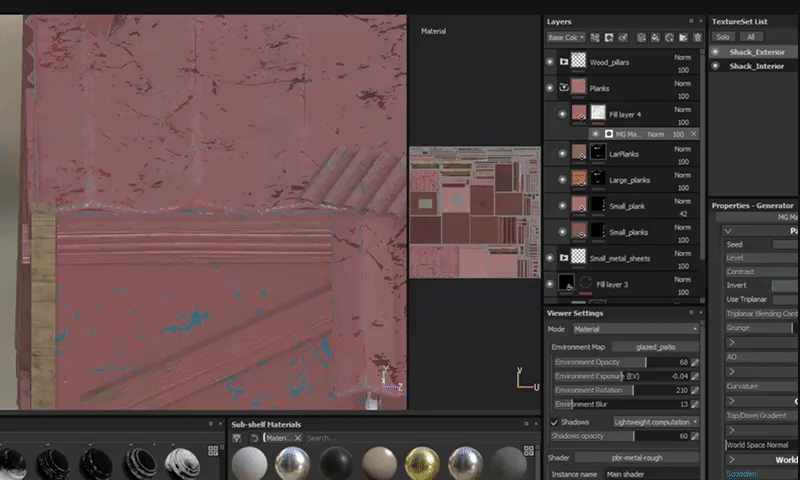Undock the Layers panel with float icon

click(691, 21)
